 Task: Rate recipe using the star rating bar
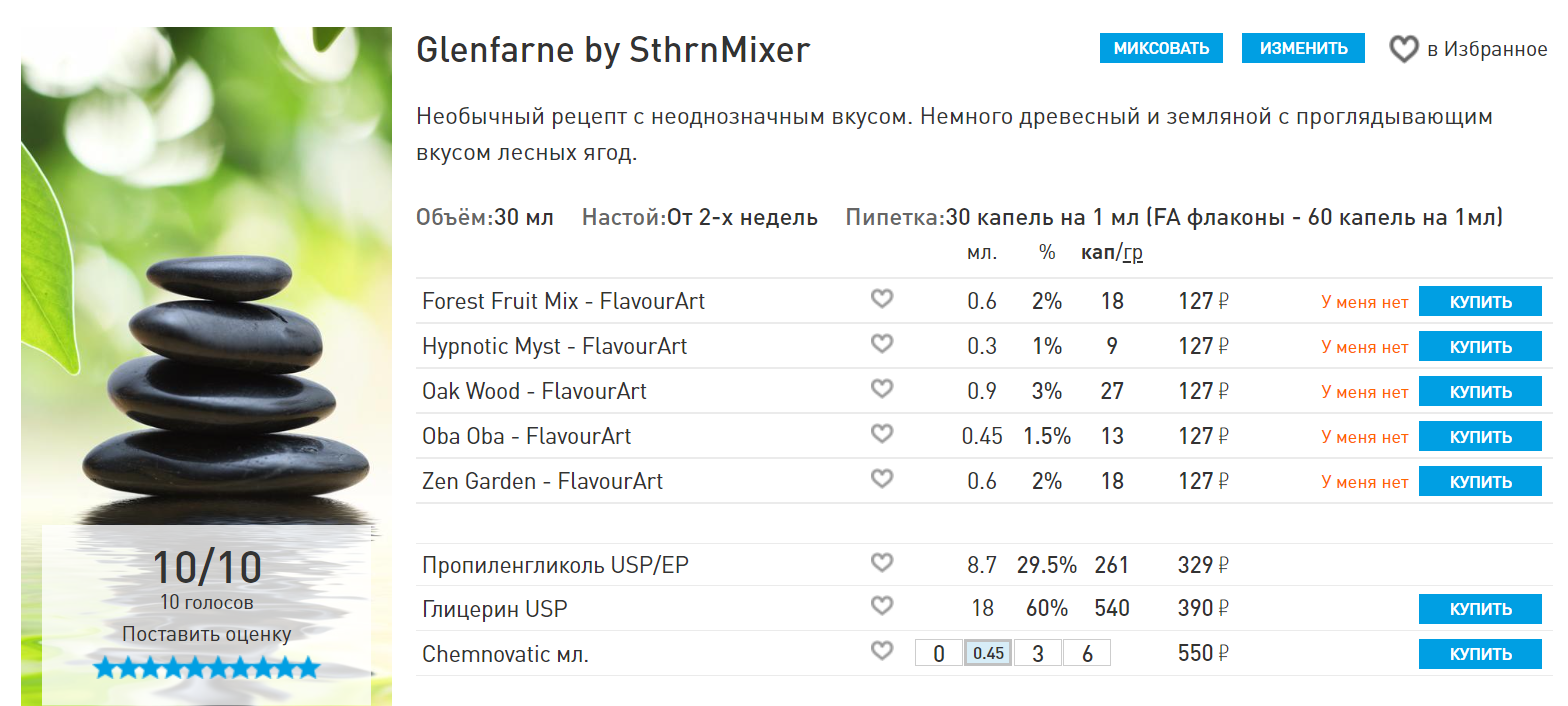pyautogui.click(x=207, y=668)
